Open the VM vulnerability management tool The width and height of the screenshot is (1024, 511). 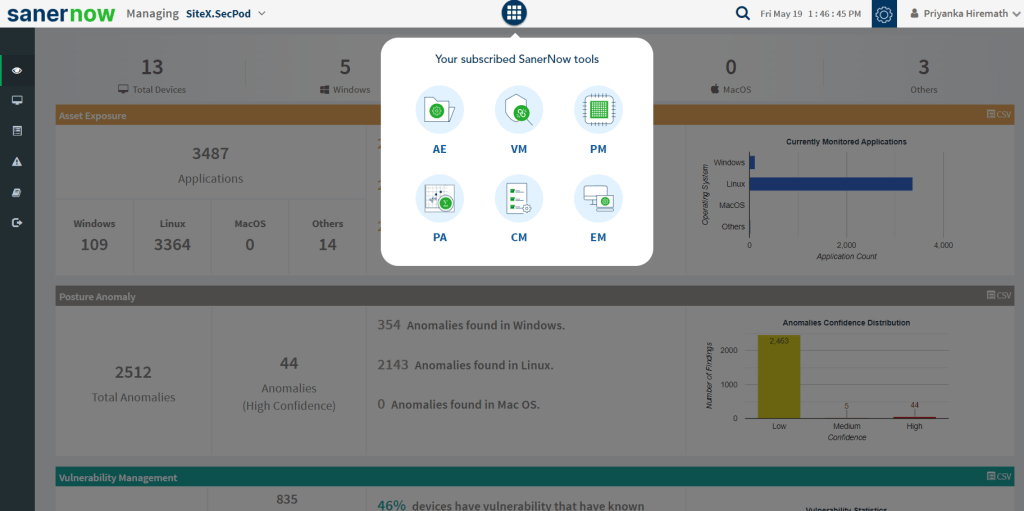(519, 122)
